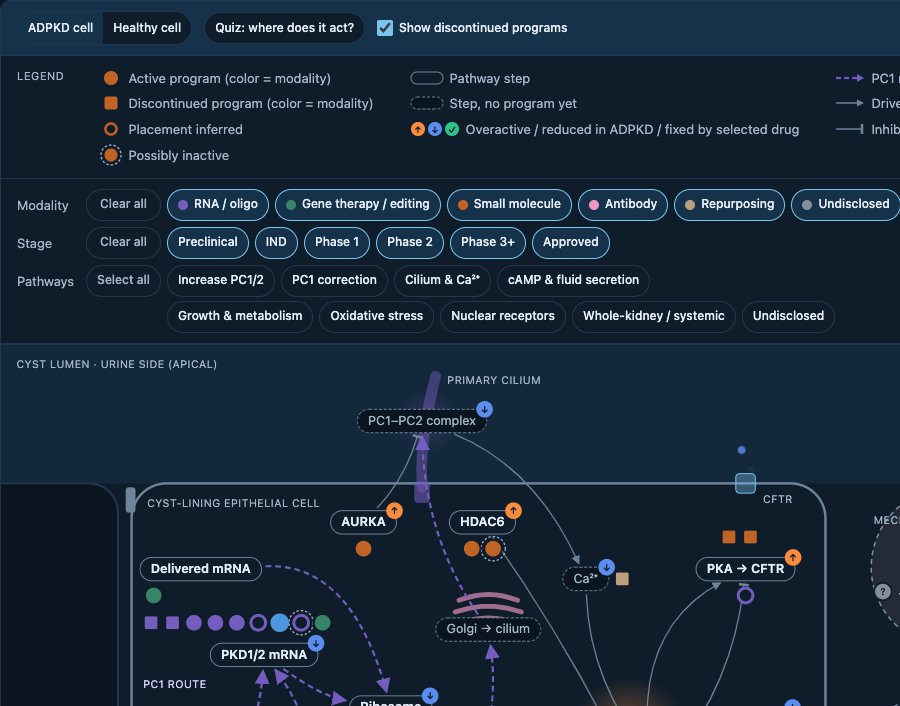Viewport: 900px width, 706px height.
Task: Click the Ca²⁺ pathway step
Action: [585, 579]
